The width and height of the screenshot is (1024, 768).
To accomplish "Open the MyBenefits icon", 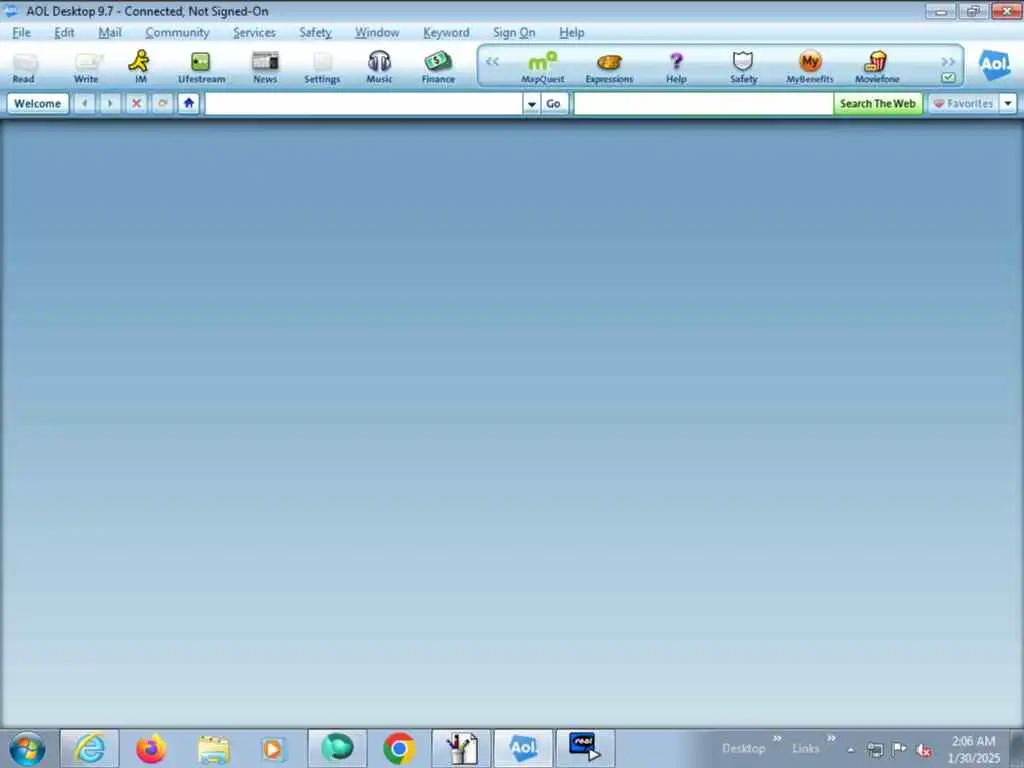I will [810, 67].
